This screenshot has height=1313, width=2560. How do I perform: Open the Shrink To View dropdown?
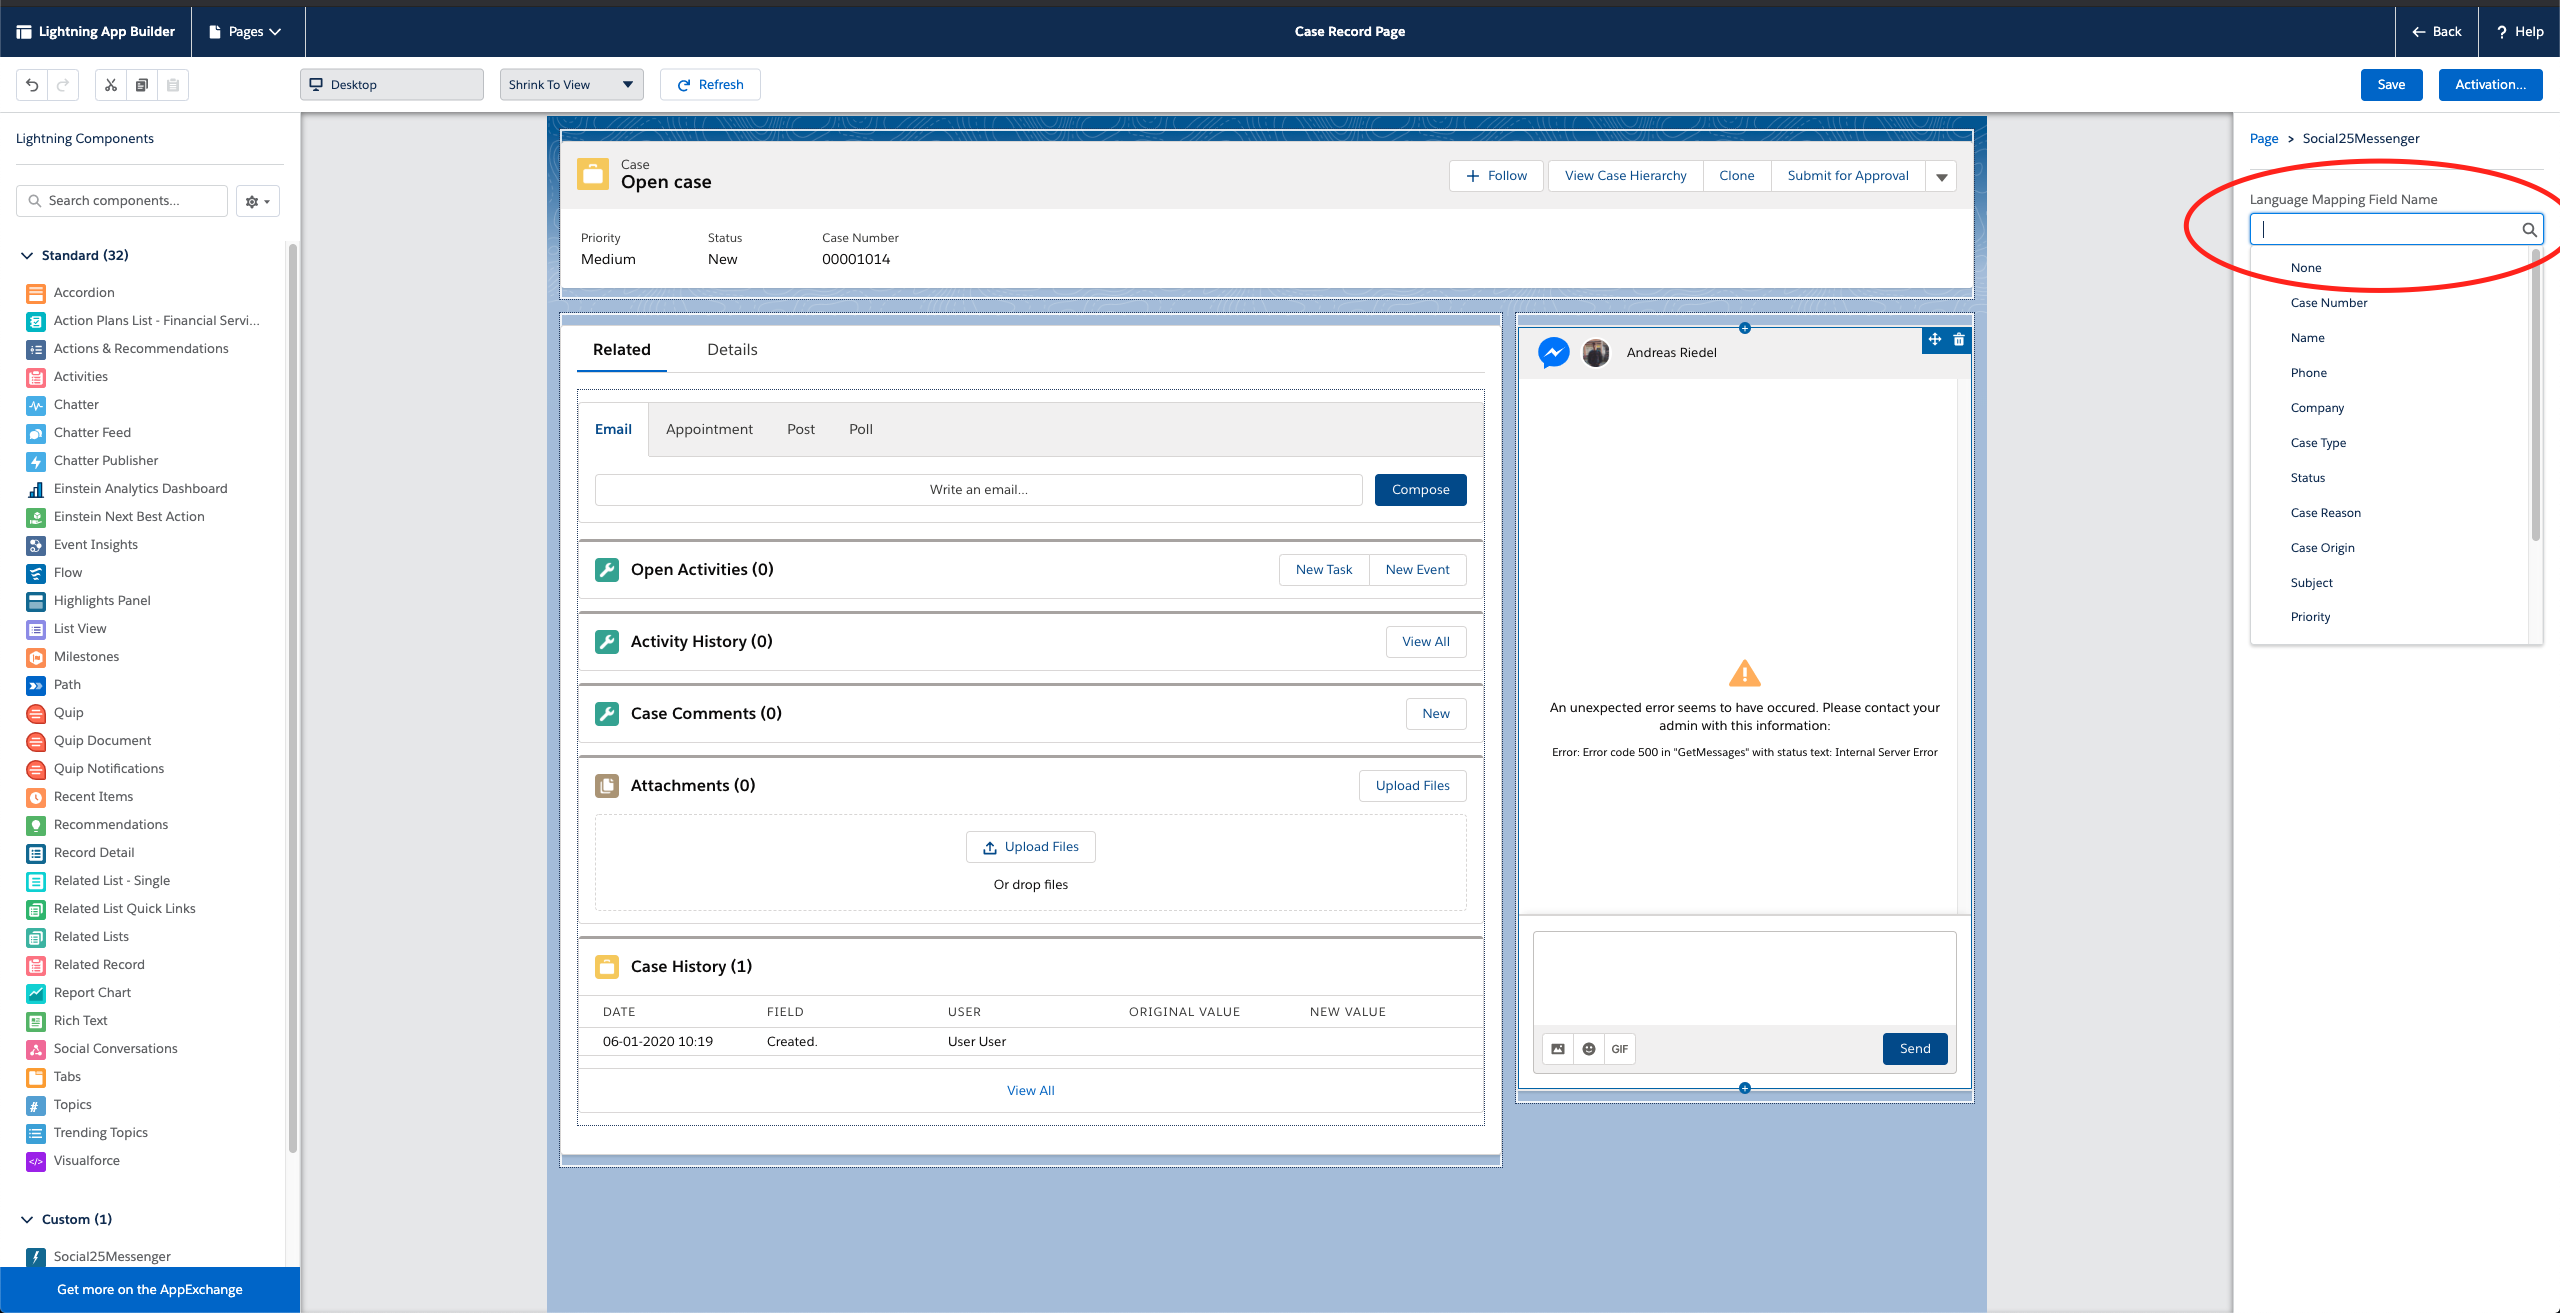571,85
